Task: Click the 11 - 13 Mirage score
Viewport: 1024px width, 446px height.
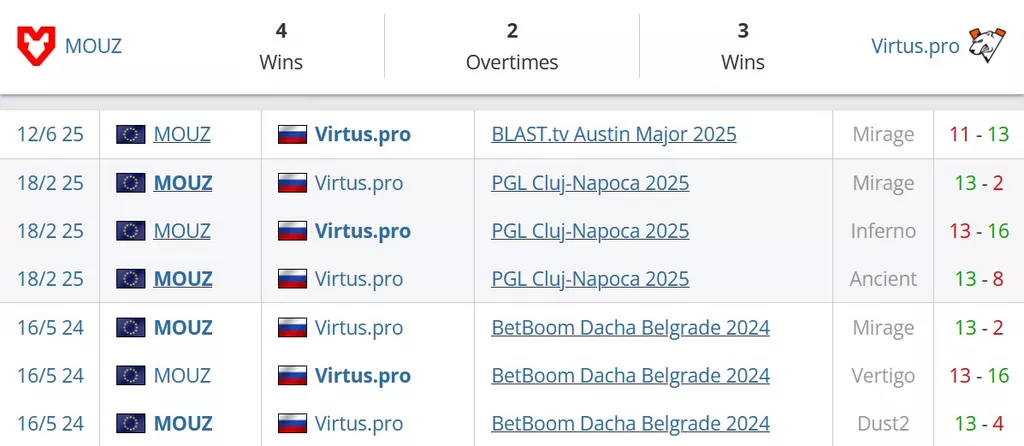Action: 979,135
